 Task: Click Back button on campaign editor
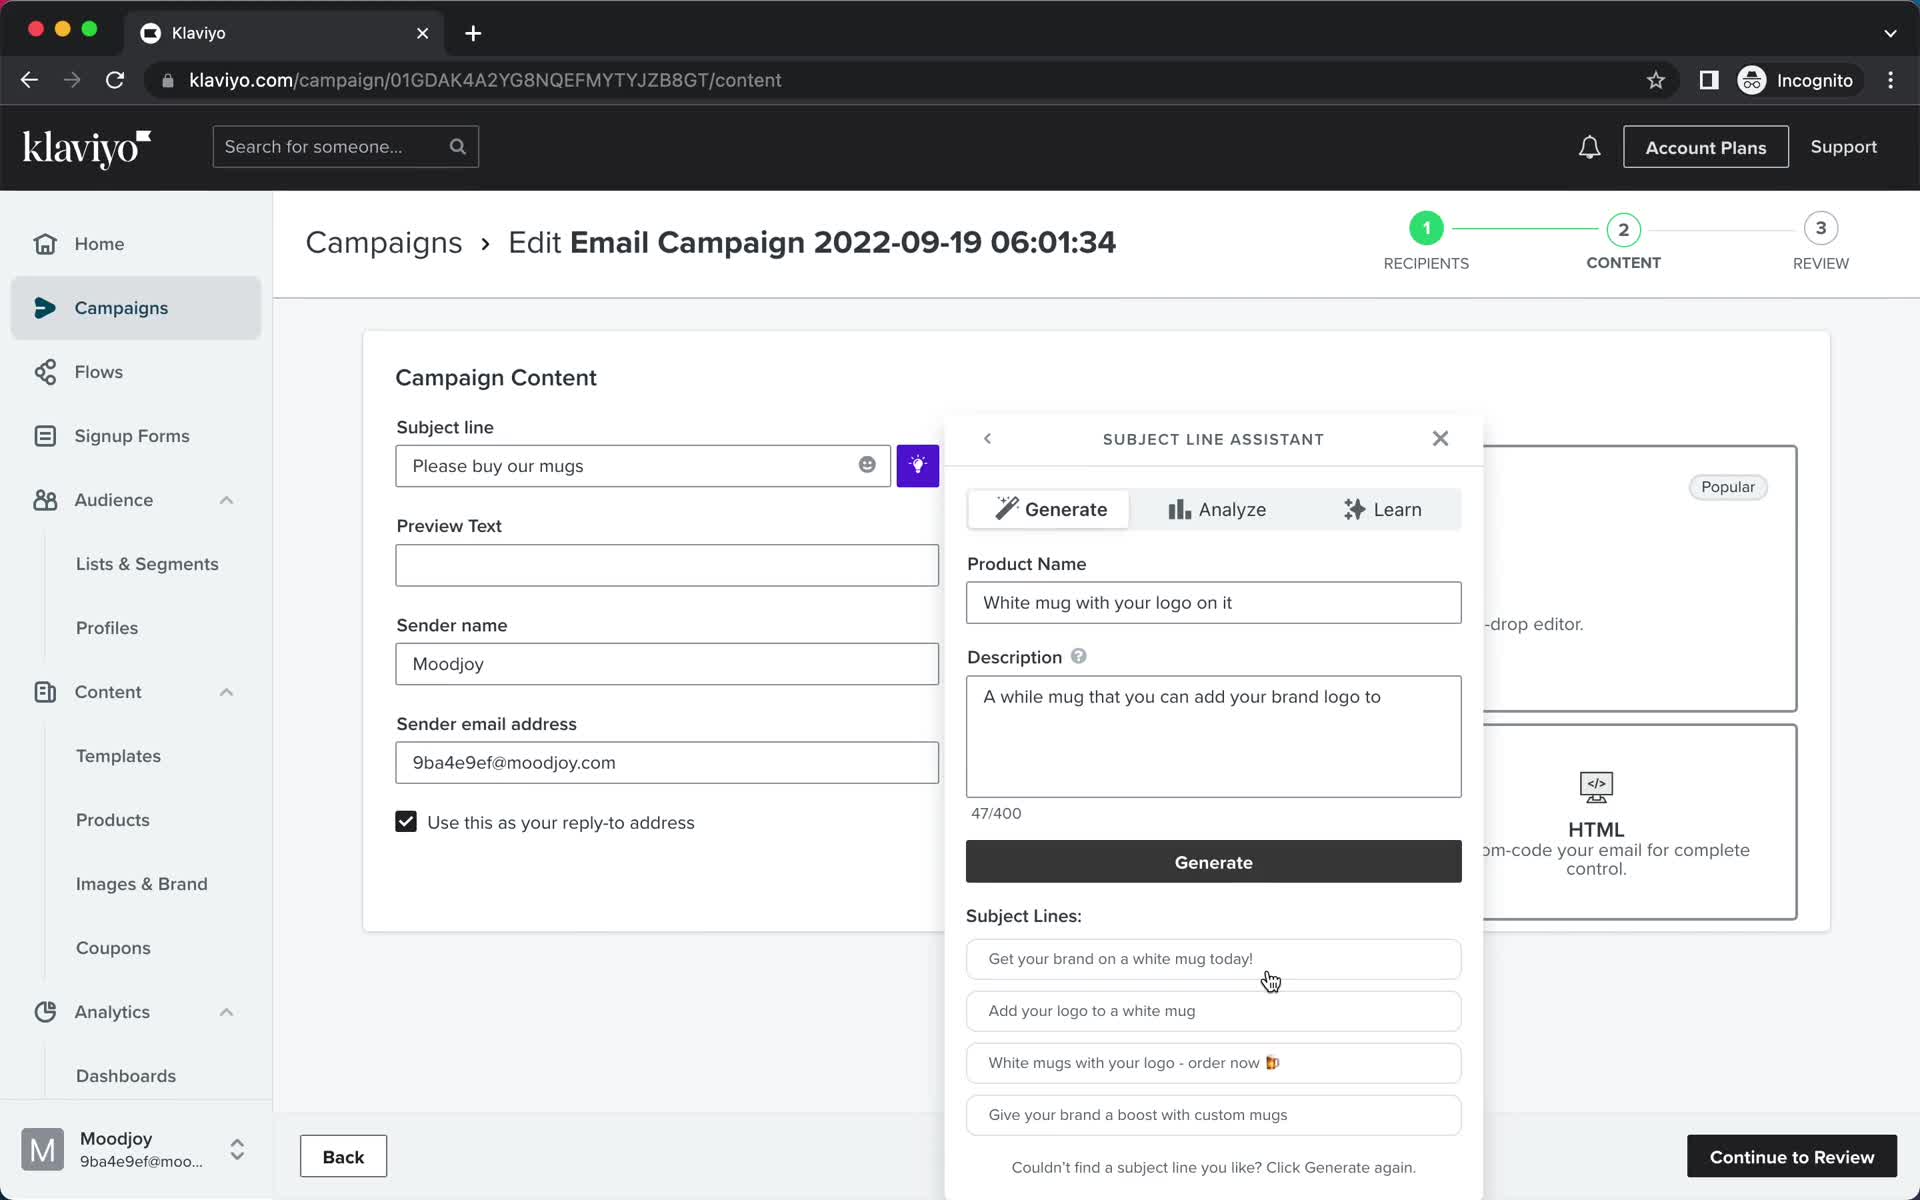(x=343, y=1156)
